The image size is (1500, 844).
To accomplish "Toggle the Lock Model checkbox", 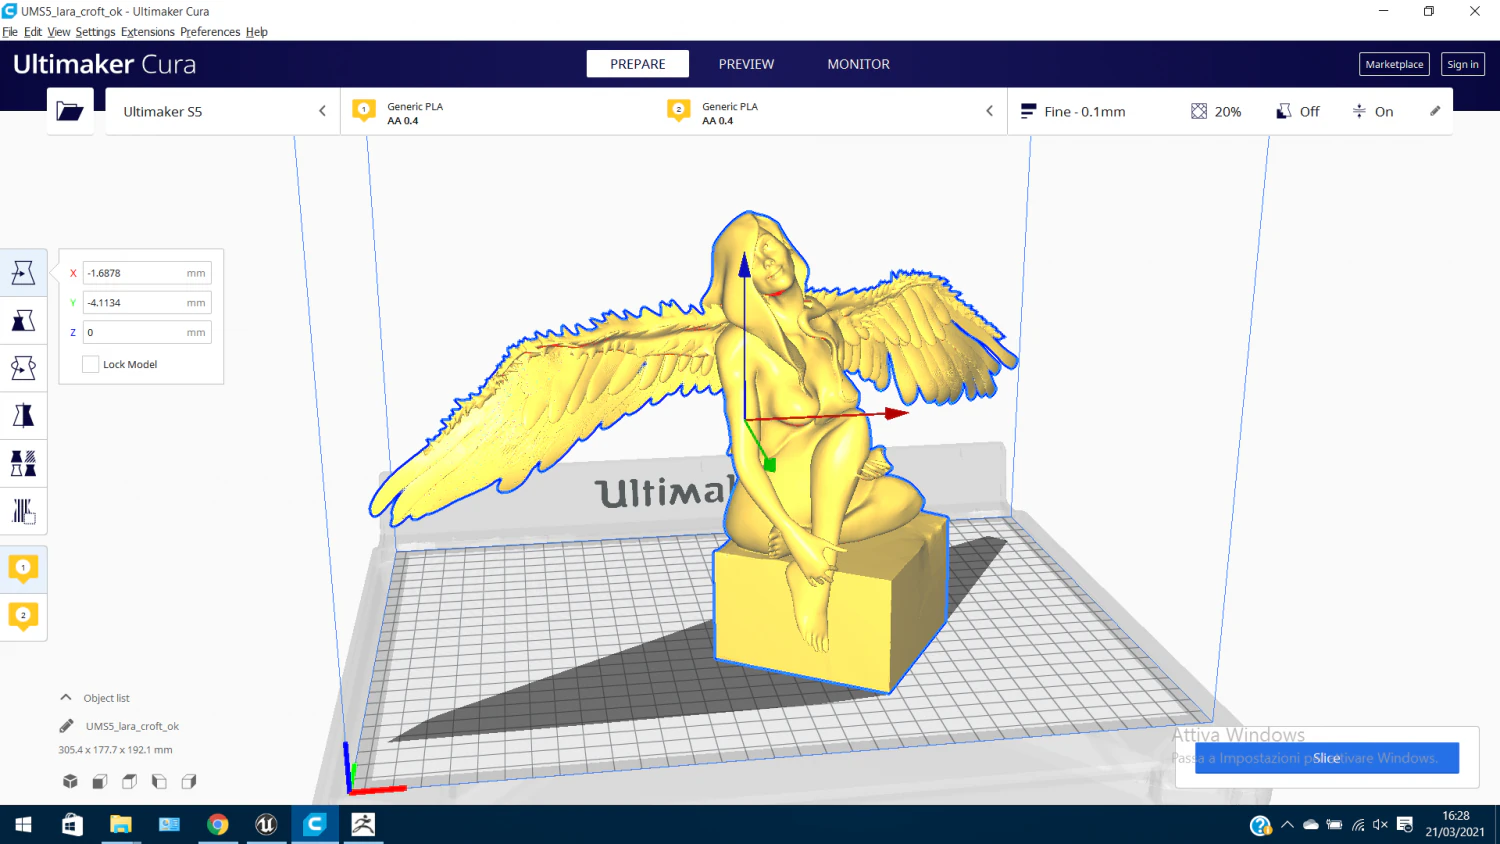I will tap(91, 364).
